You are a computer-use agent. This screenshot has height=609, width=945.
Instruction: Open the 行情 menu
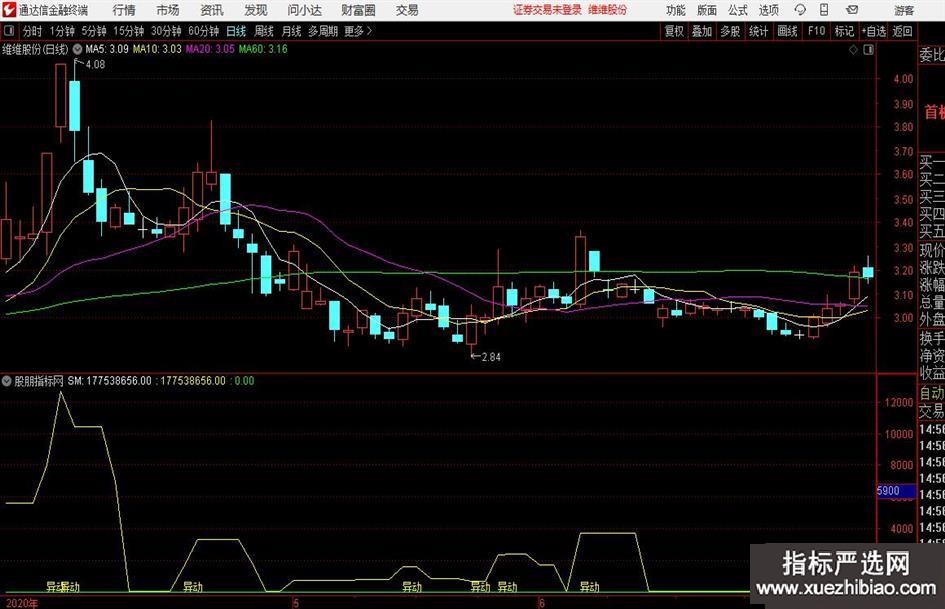coord(124,10)
